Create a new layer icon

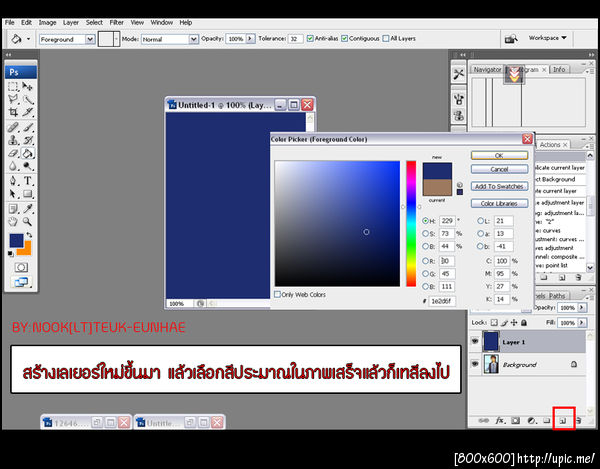pyautogui.click(x=563, y=420)
